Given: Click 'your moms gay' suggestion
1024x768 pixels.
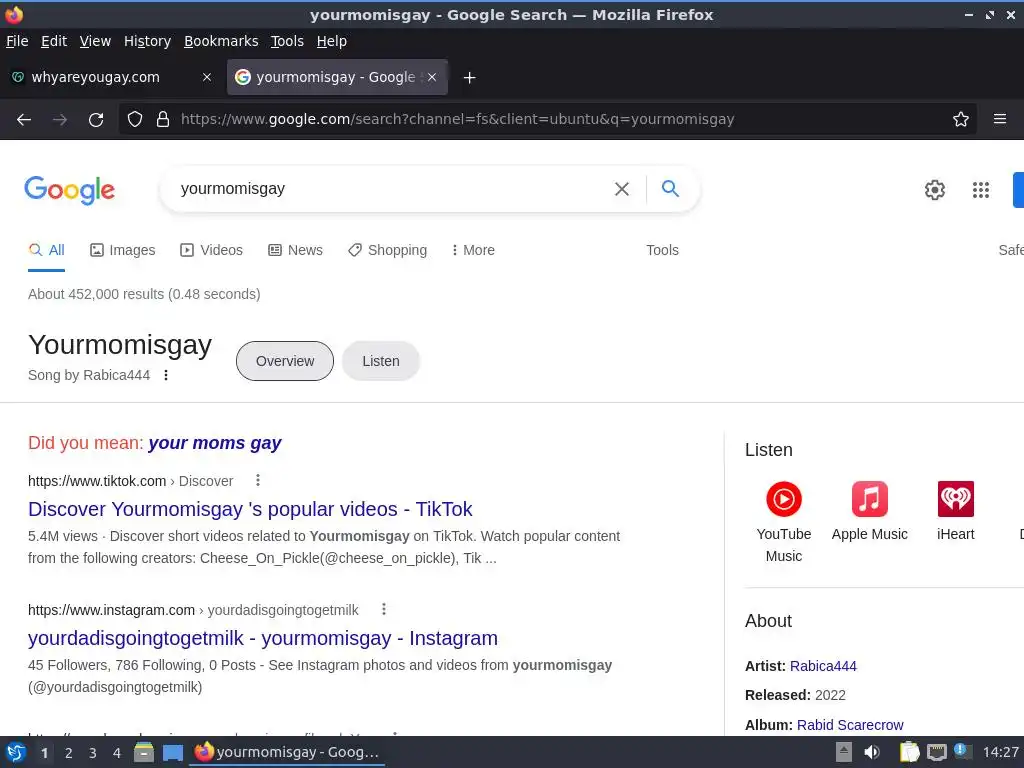Looking at the screenshot, I should coord(214,443).
